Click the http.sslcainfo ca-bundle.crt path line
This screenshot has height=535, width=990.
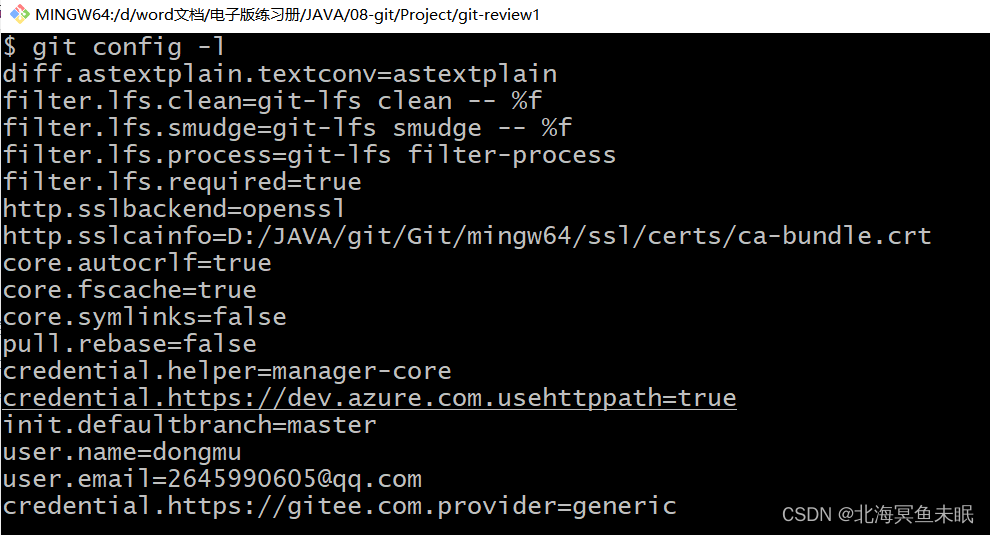(x=467, y=236)
